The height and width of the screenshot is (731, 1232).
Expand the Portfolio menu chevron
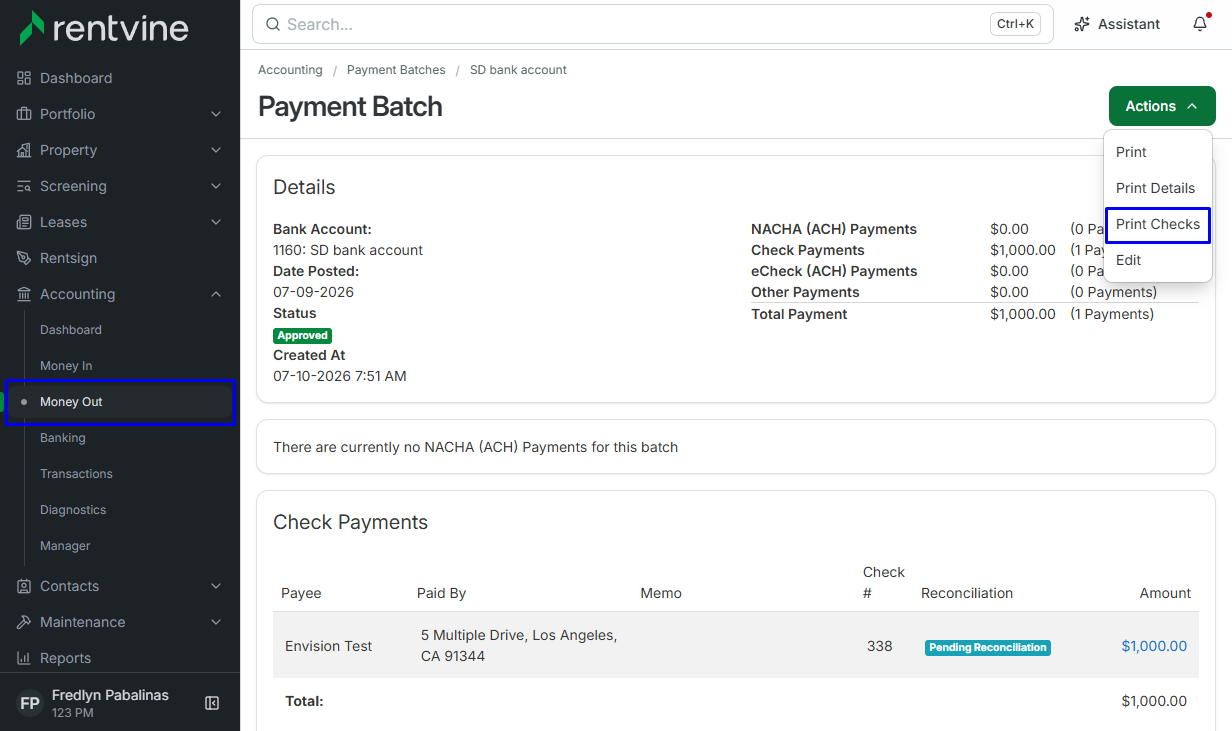pyautogui.click(x=216, y=114)
